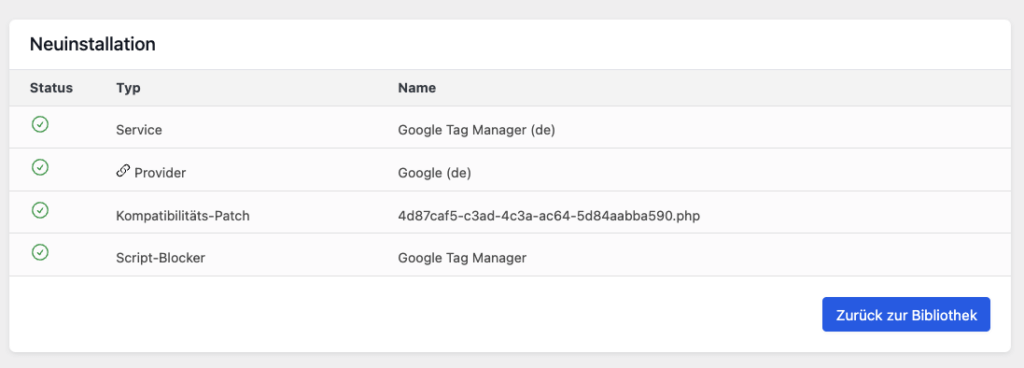Screen dimensions: 1024x368
Task: Click the Neuinstallation heading
Action: click(92, 44)
